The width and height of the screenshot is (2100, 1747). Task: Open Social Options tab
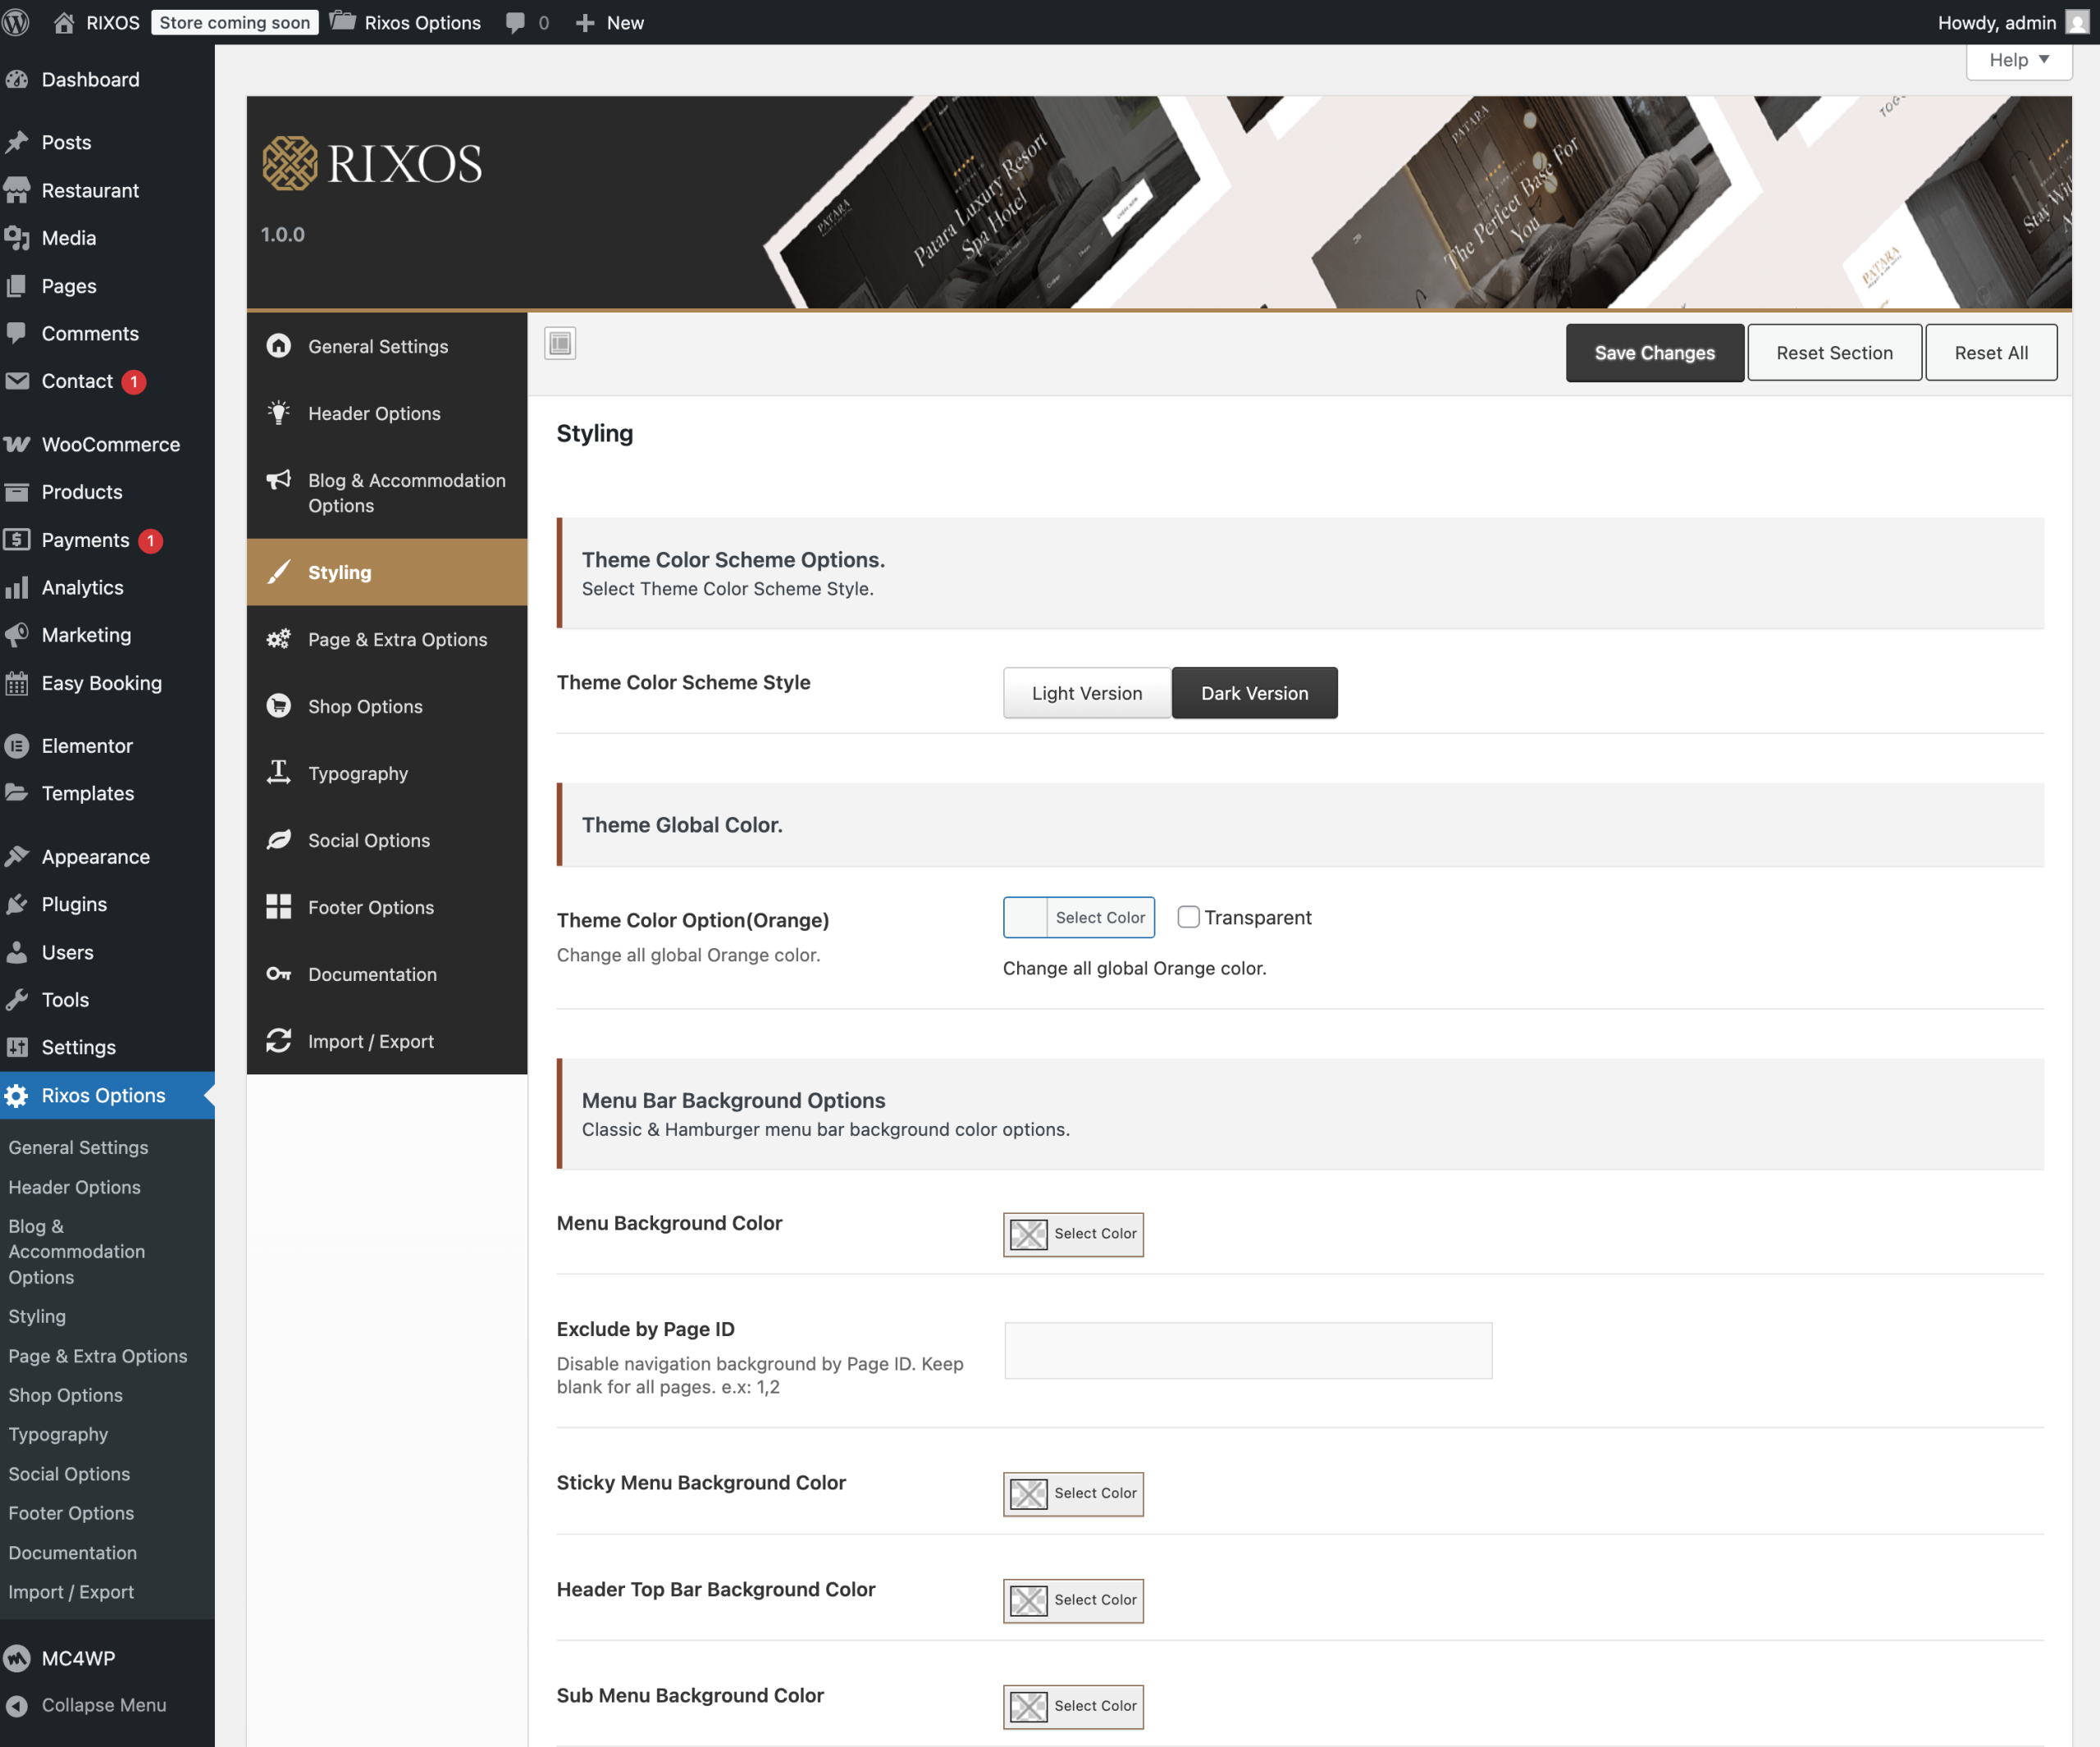(387, 840)
